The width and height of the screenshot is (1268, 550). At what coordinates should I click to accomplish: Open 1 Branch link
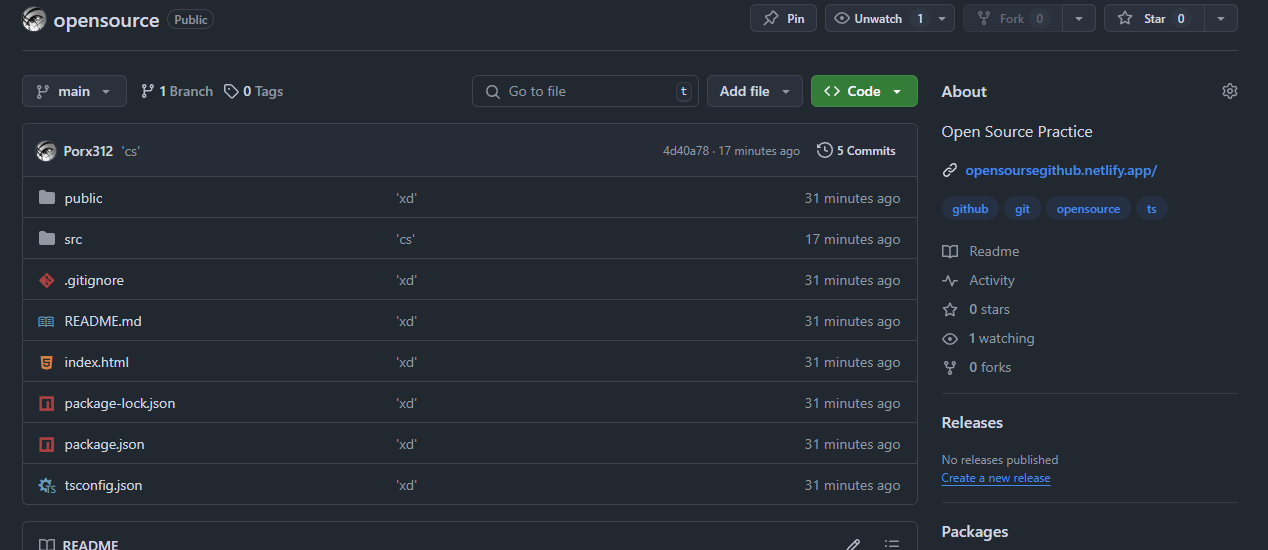coord(177,91)
